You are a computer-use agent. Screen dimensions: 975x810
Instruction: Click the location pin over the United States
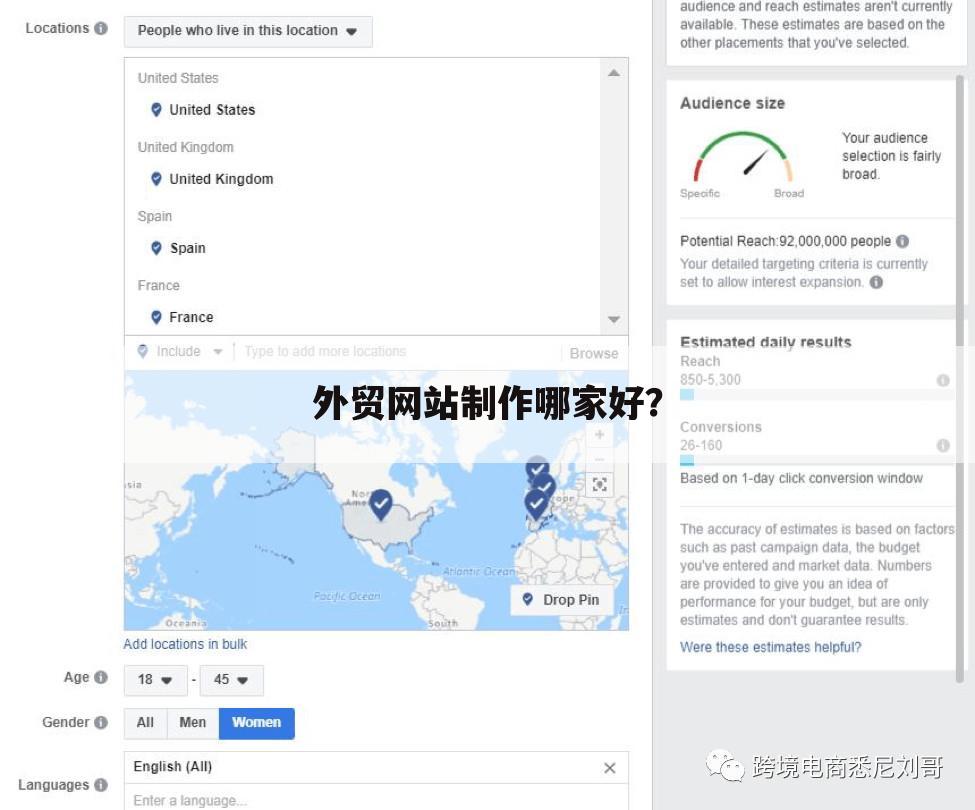pyautogui.click(x=380, y=505)
